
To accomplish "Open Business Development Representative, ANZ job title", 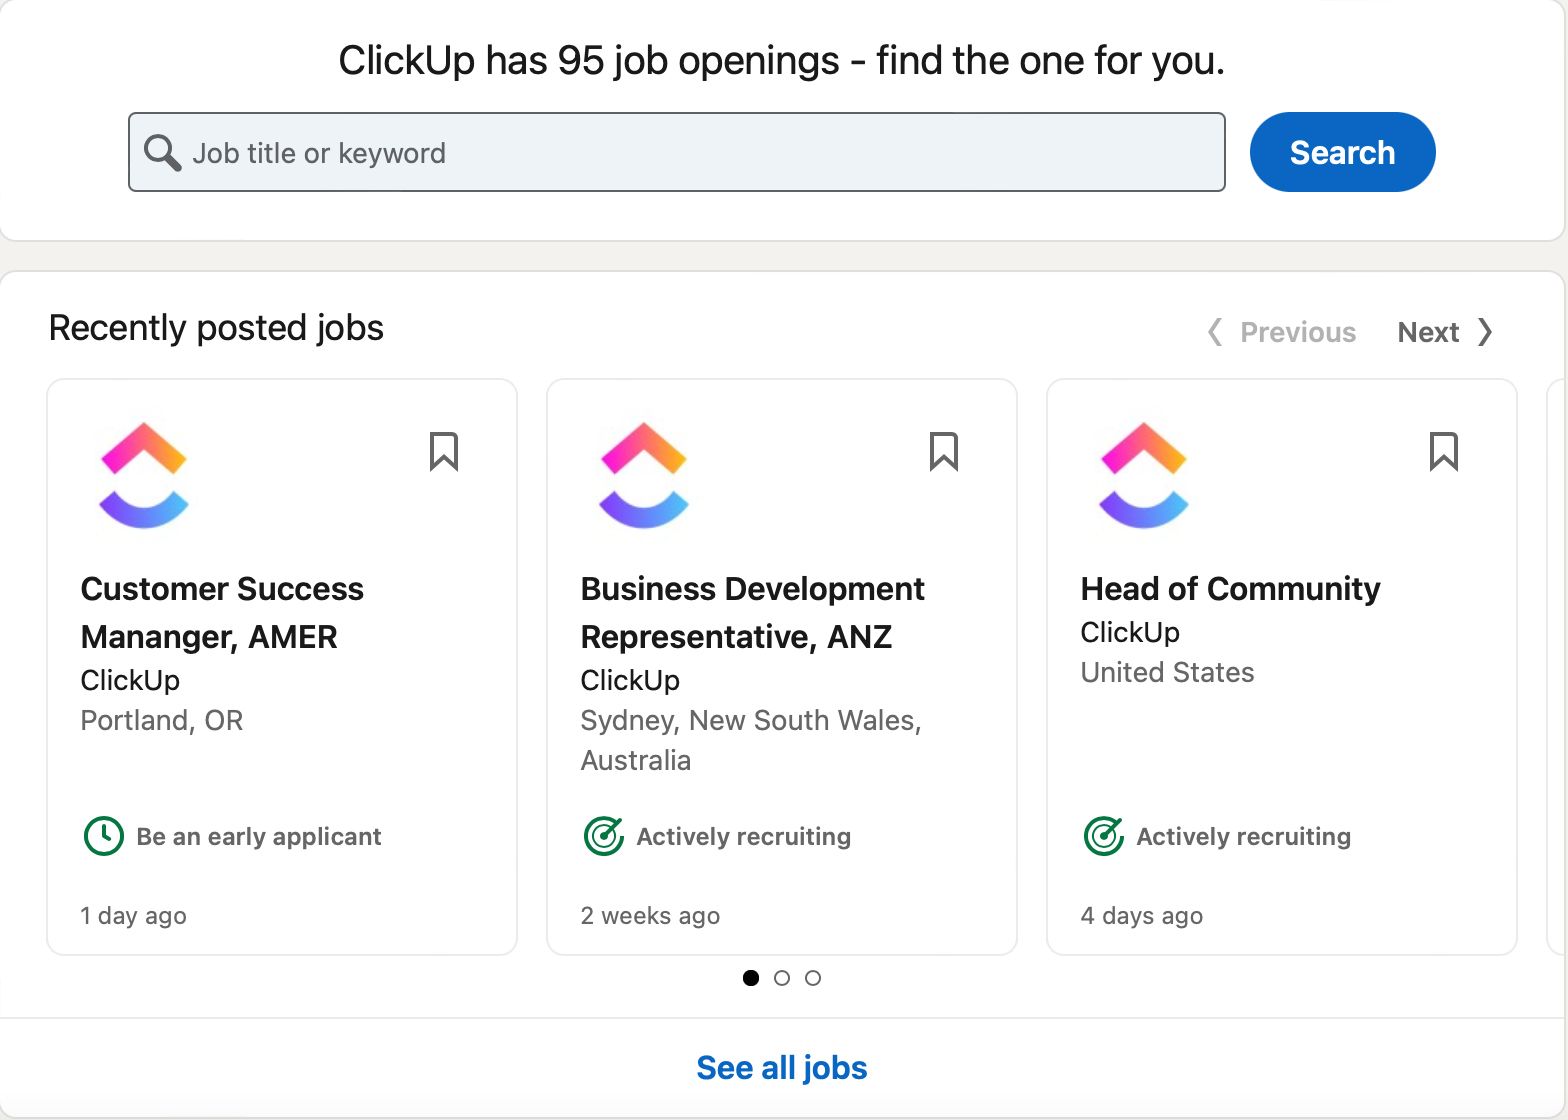I will click(752, 612).
